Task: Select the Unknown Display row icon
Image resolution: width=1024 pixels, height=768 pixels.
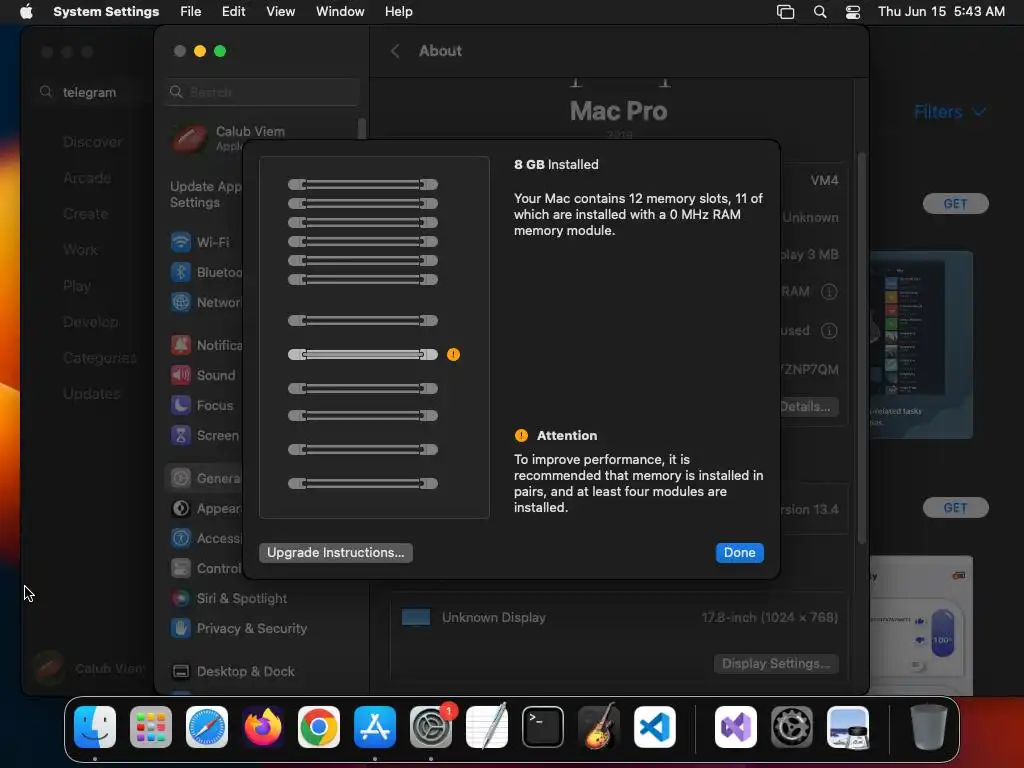Action: tap(416, 618)
